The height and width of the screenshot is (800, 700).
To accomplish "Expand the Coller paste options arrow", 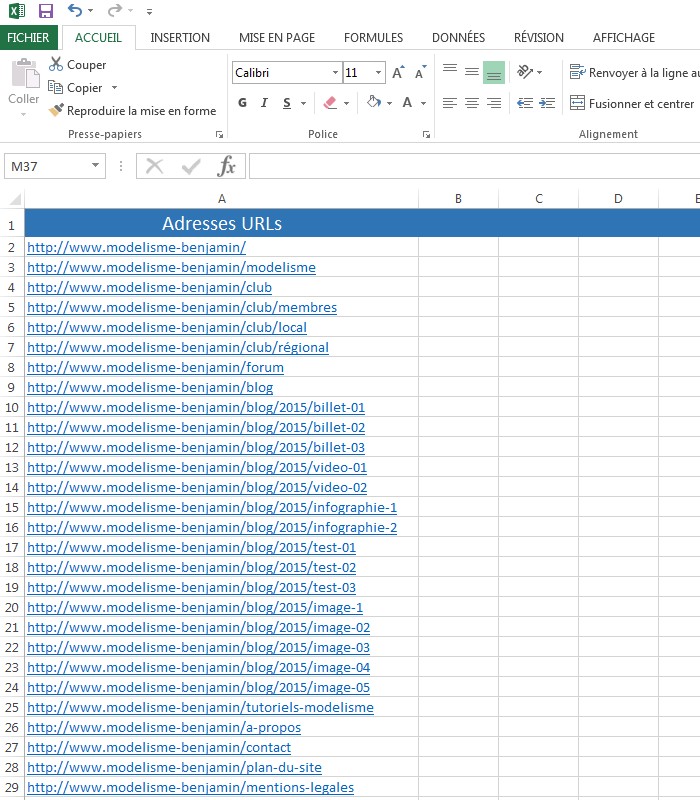I will tap(23, 114).
